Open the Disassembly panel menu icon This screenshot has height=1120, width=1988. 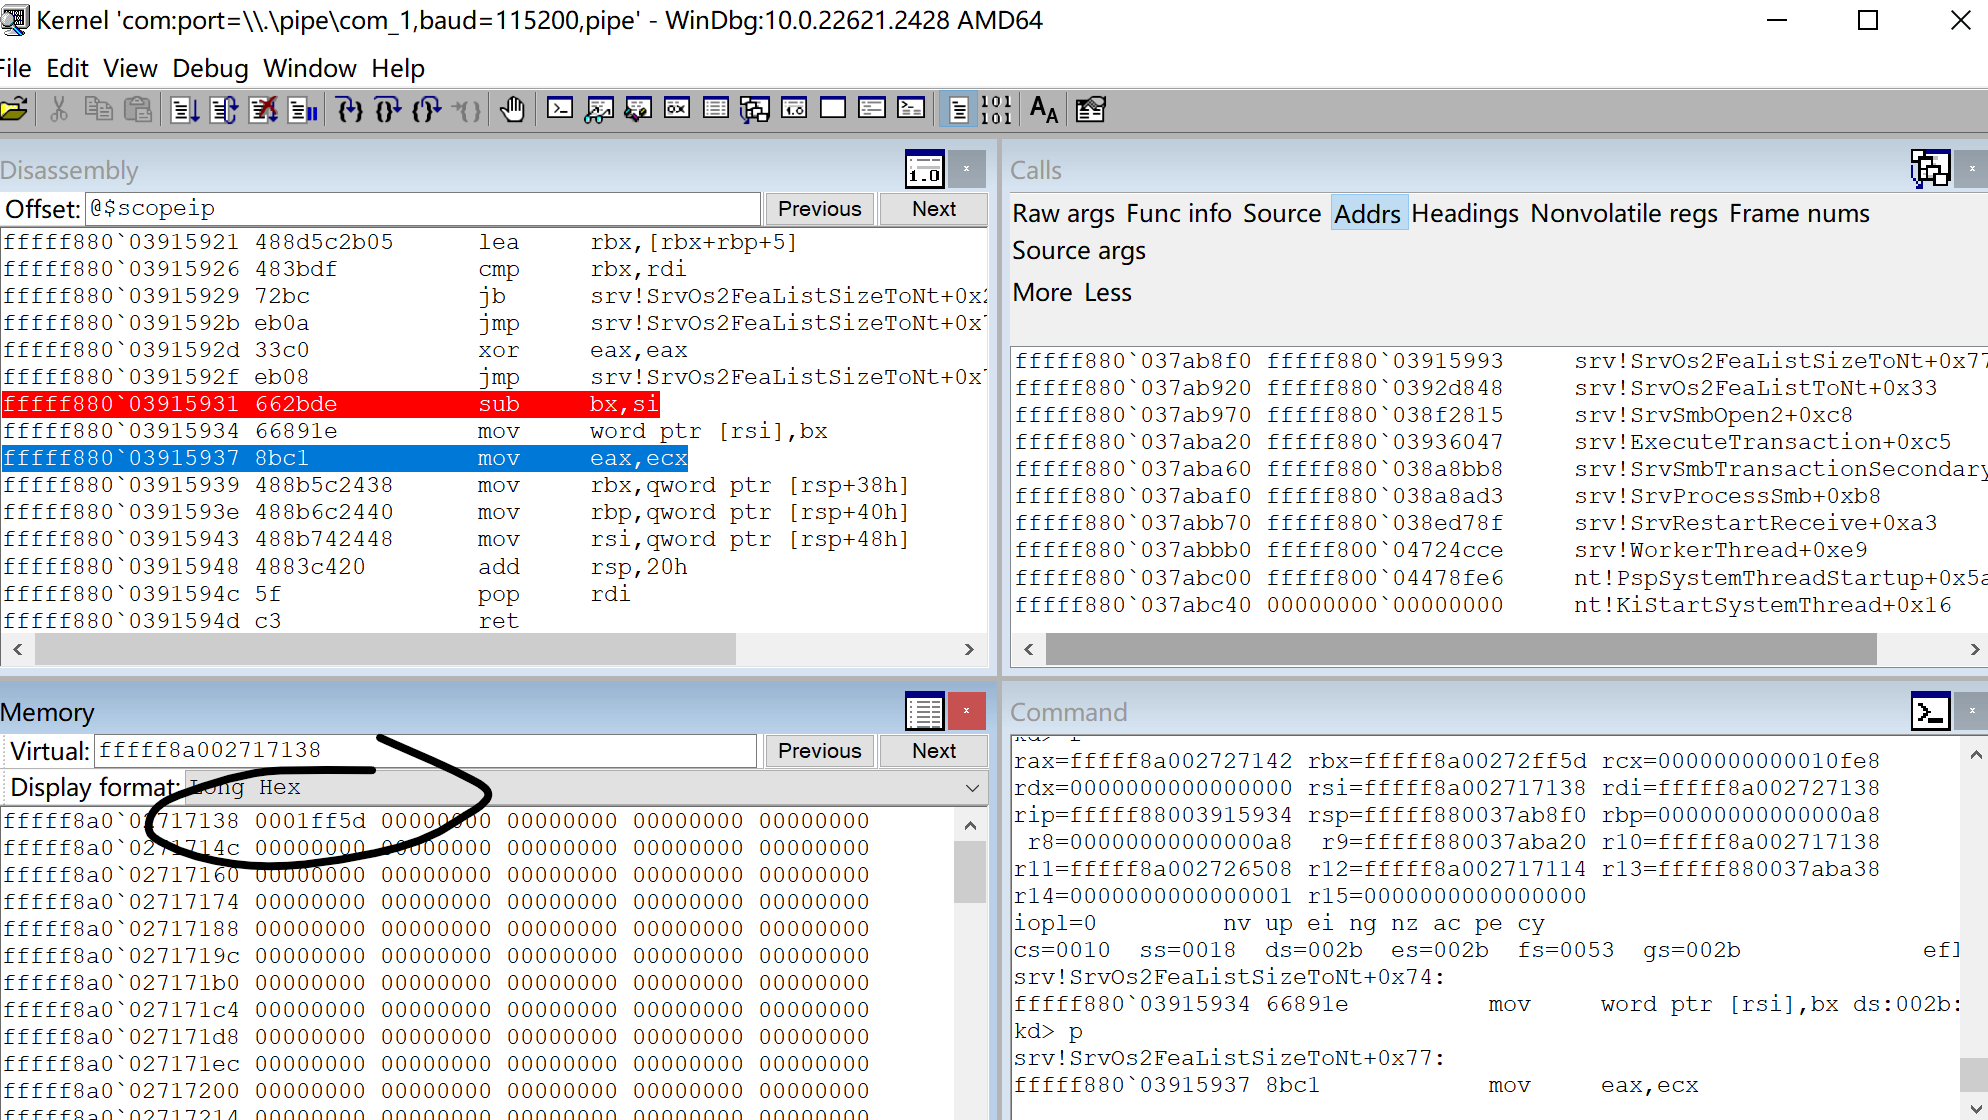click(x=924, y=170)
